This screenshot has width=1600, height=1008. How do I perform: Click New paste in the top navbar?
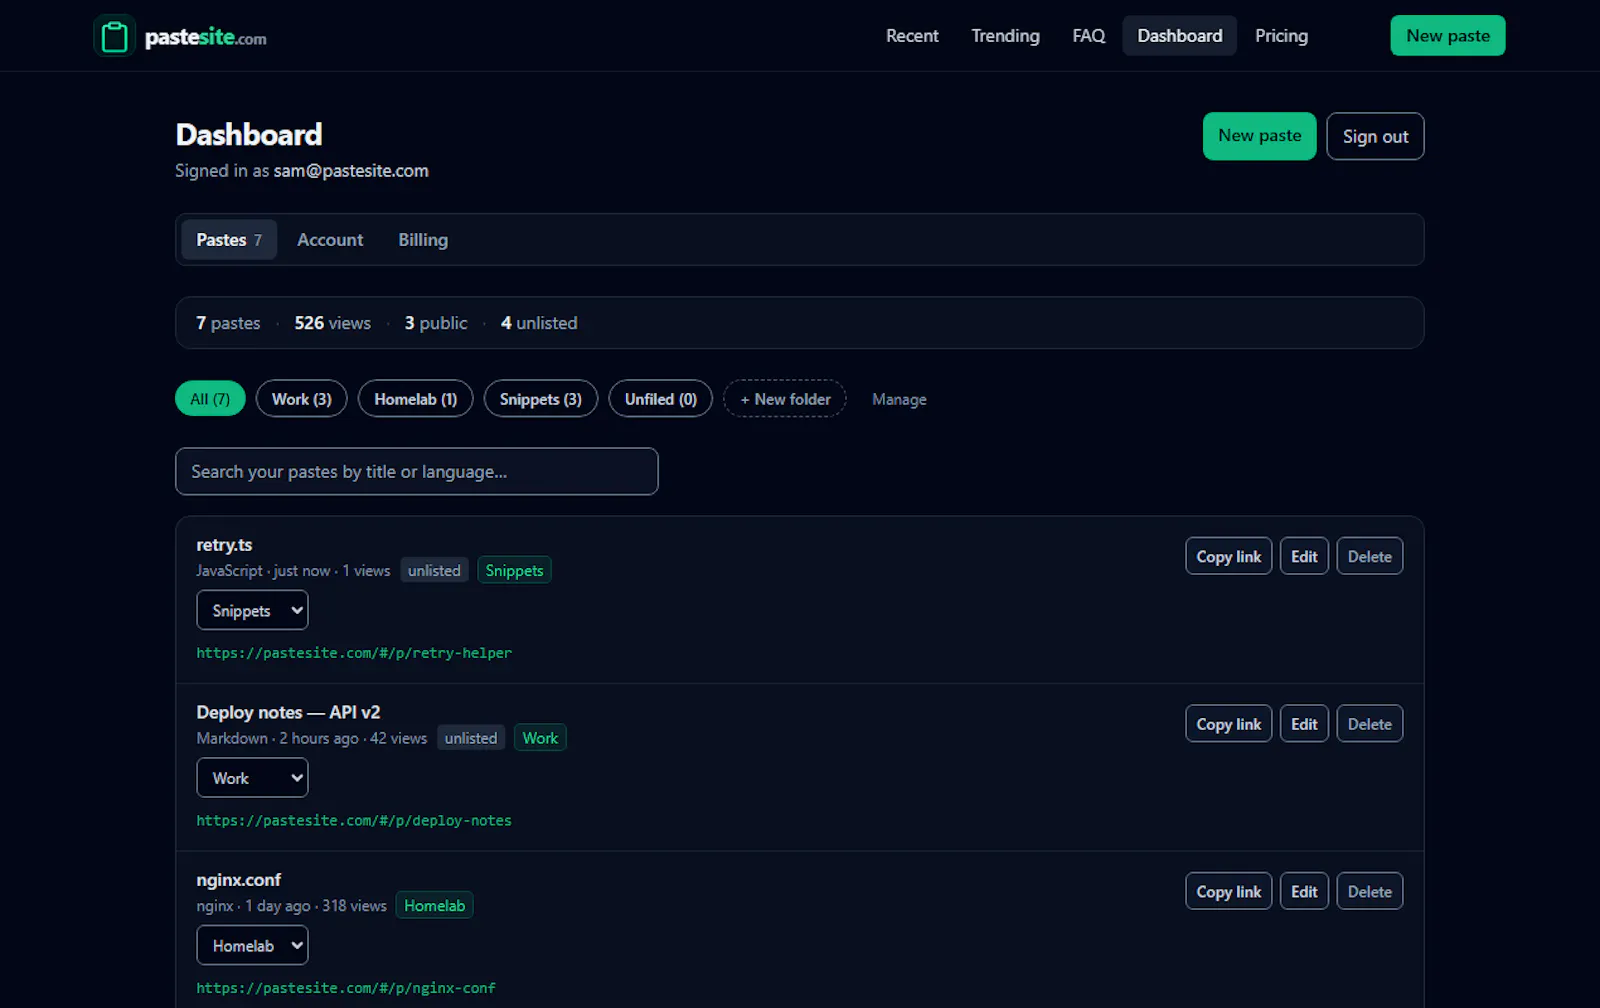click(x=1447, y=36)
